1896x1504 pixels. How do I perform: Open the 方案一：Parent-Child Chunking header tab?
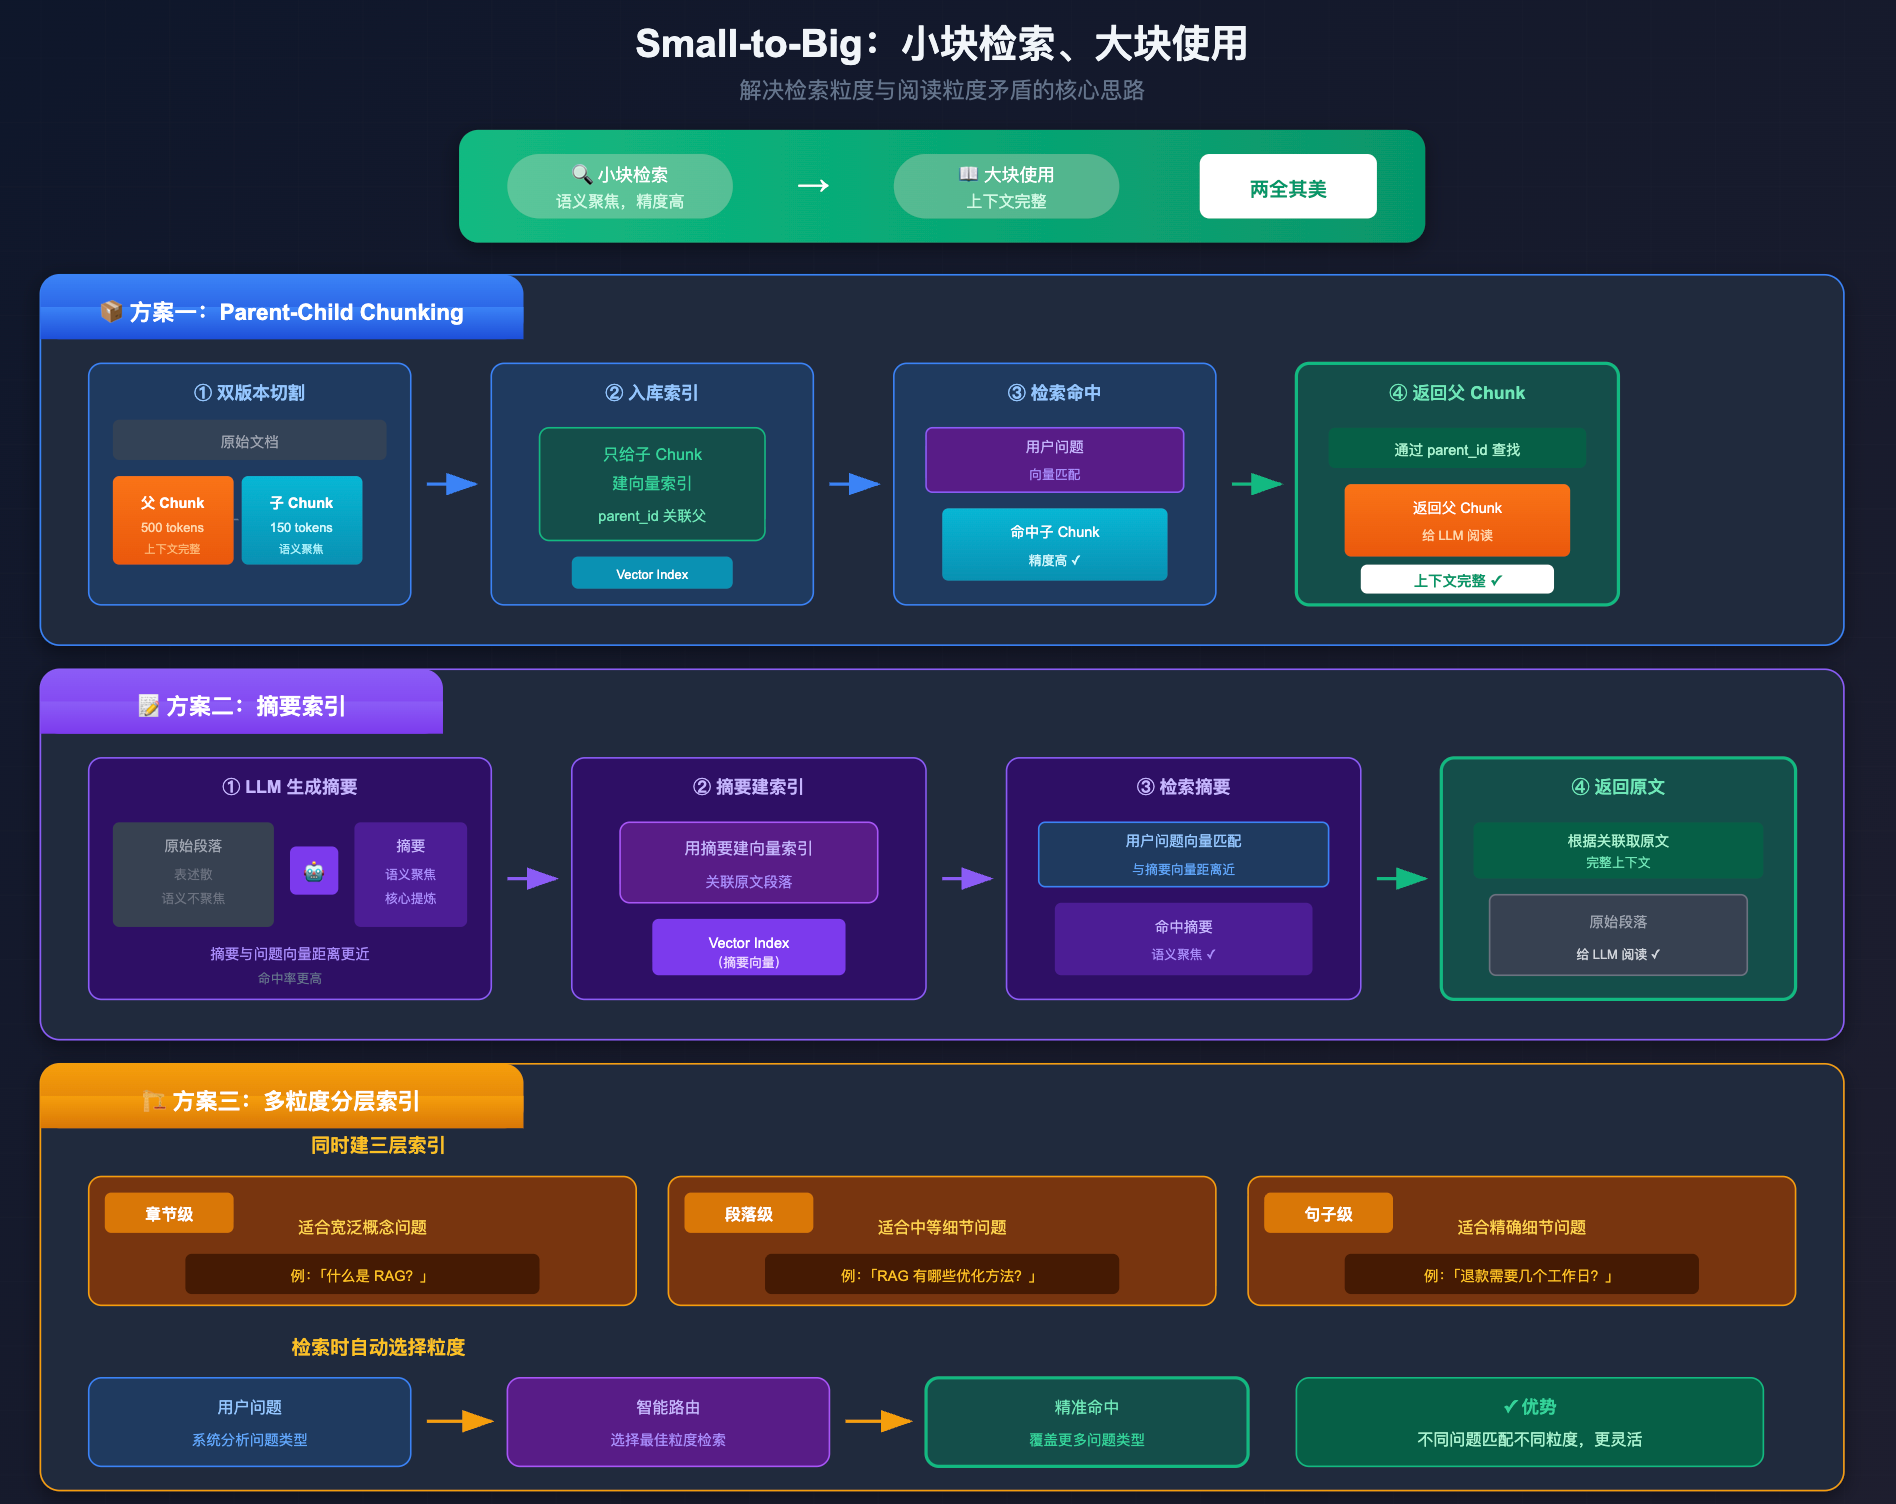click(x=282, y=310)
